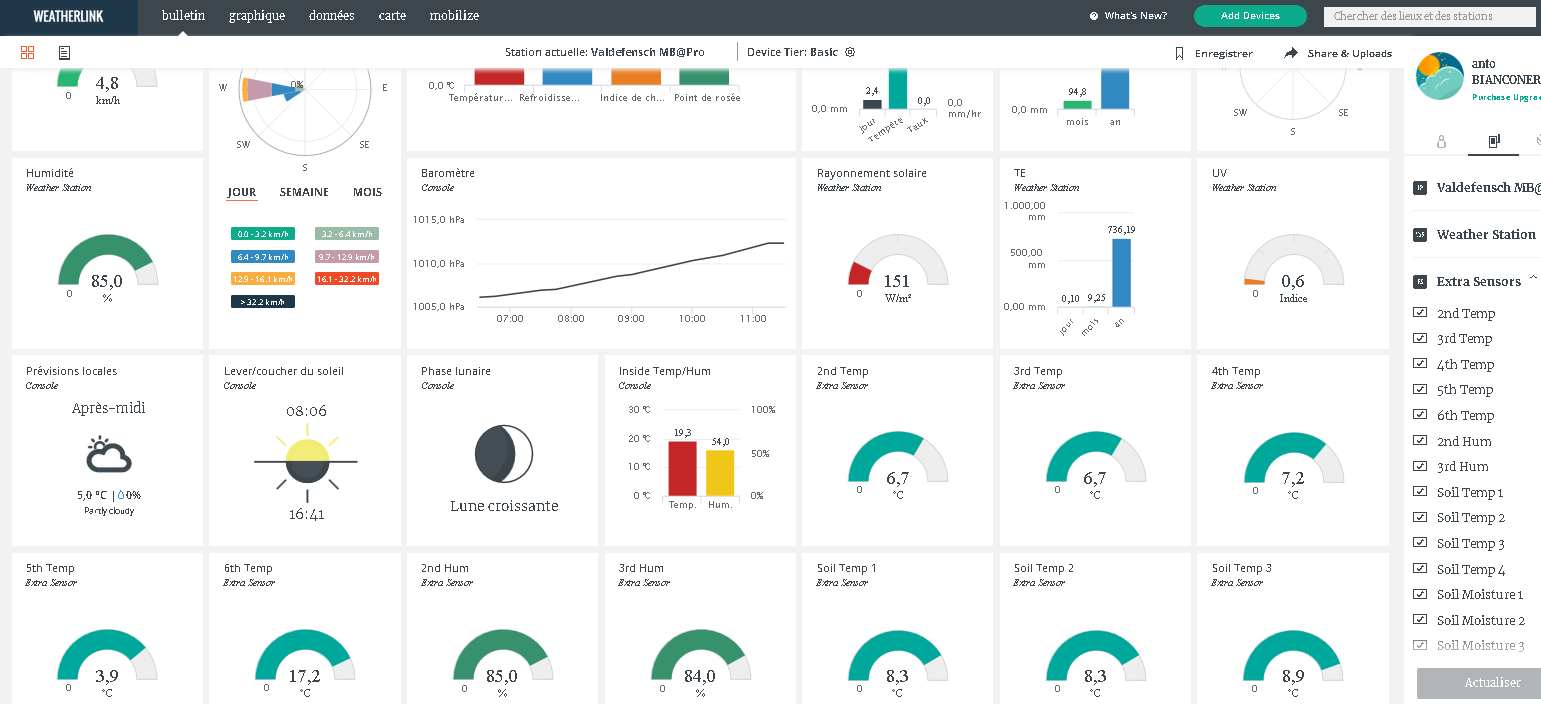
Task: Uncheck the Soil Temp 1 checkbox
Action: click(1420, 491)
